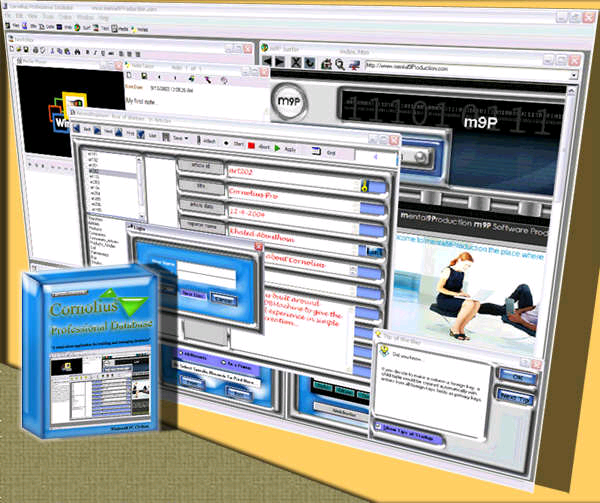This screenshot has width=600, height=503.
Task: Expand the Save dropdown in record toolbar
Action: pyautogui.click(x=187, y=136)
